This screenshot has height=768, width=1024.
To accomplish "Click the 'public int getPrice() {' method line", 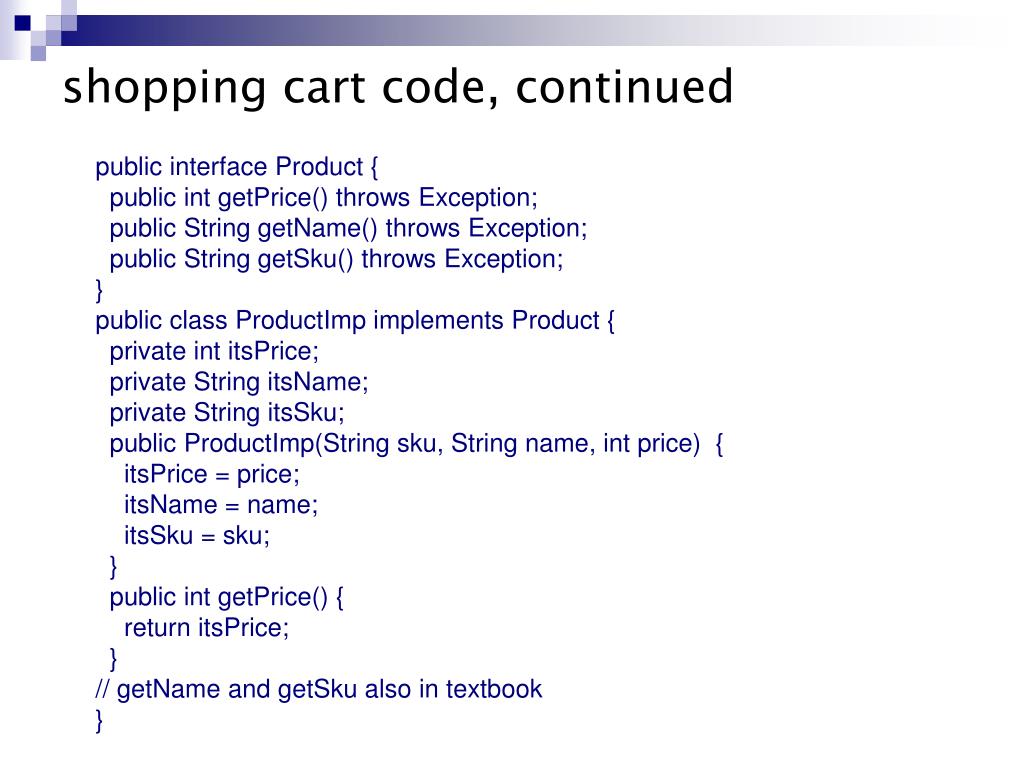I will tap(226, 597).
